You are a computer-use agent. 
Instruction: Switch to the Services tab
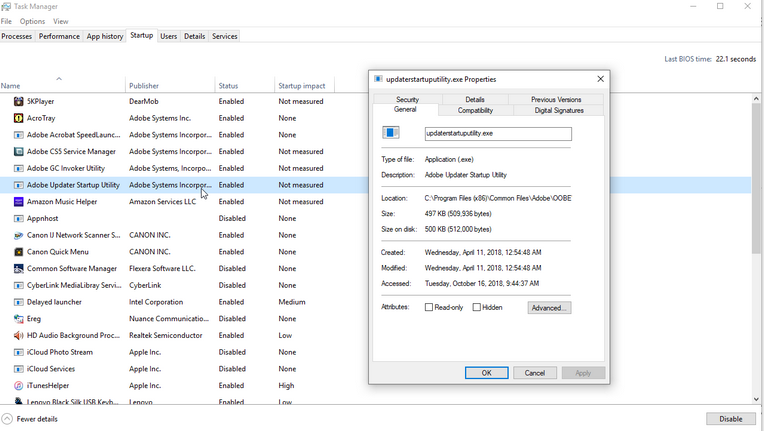(x=225, y=36)
